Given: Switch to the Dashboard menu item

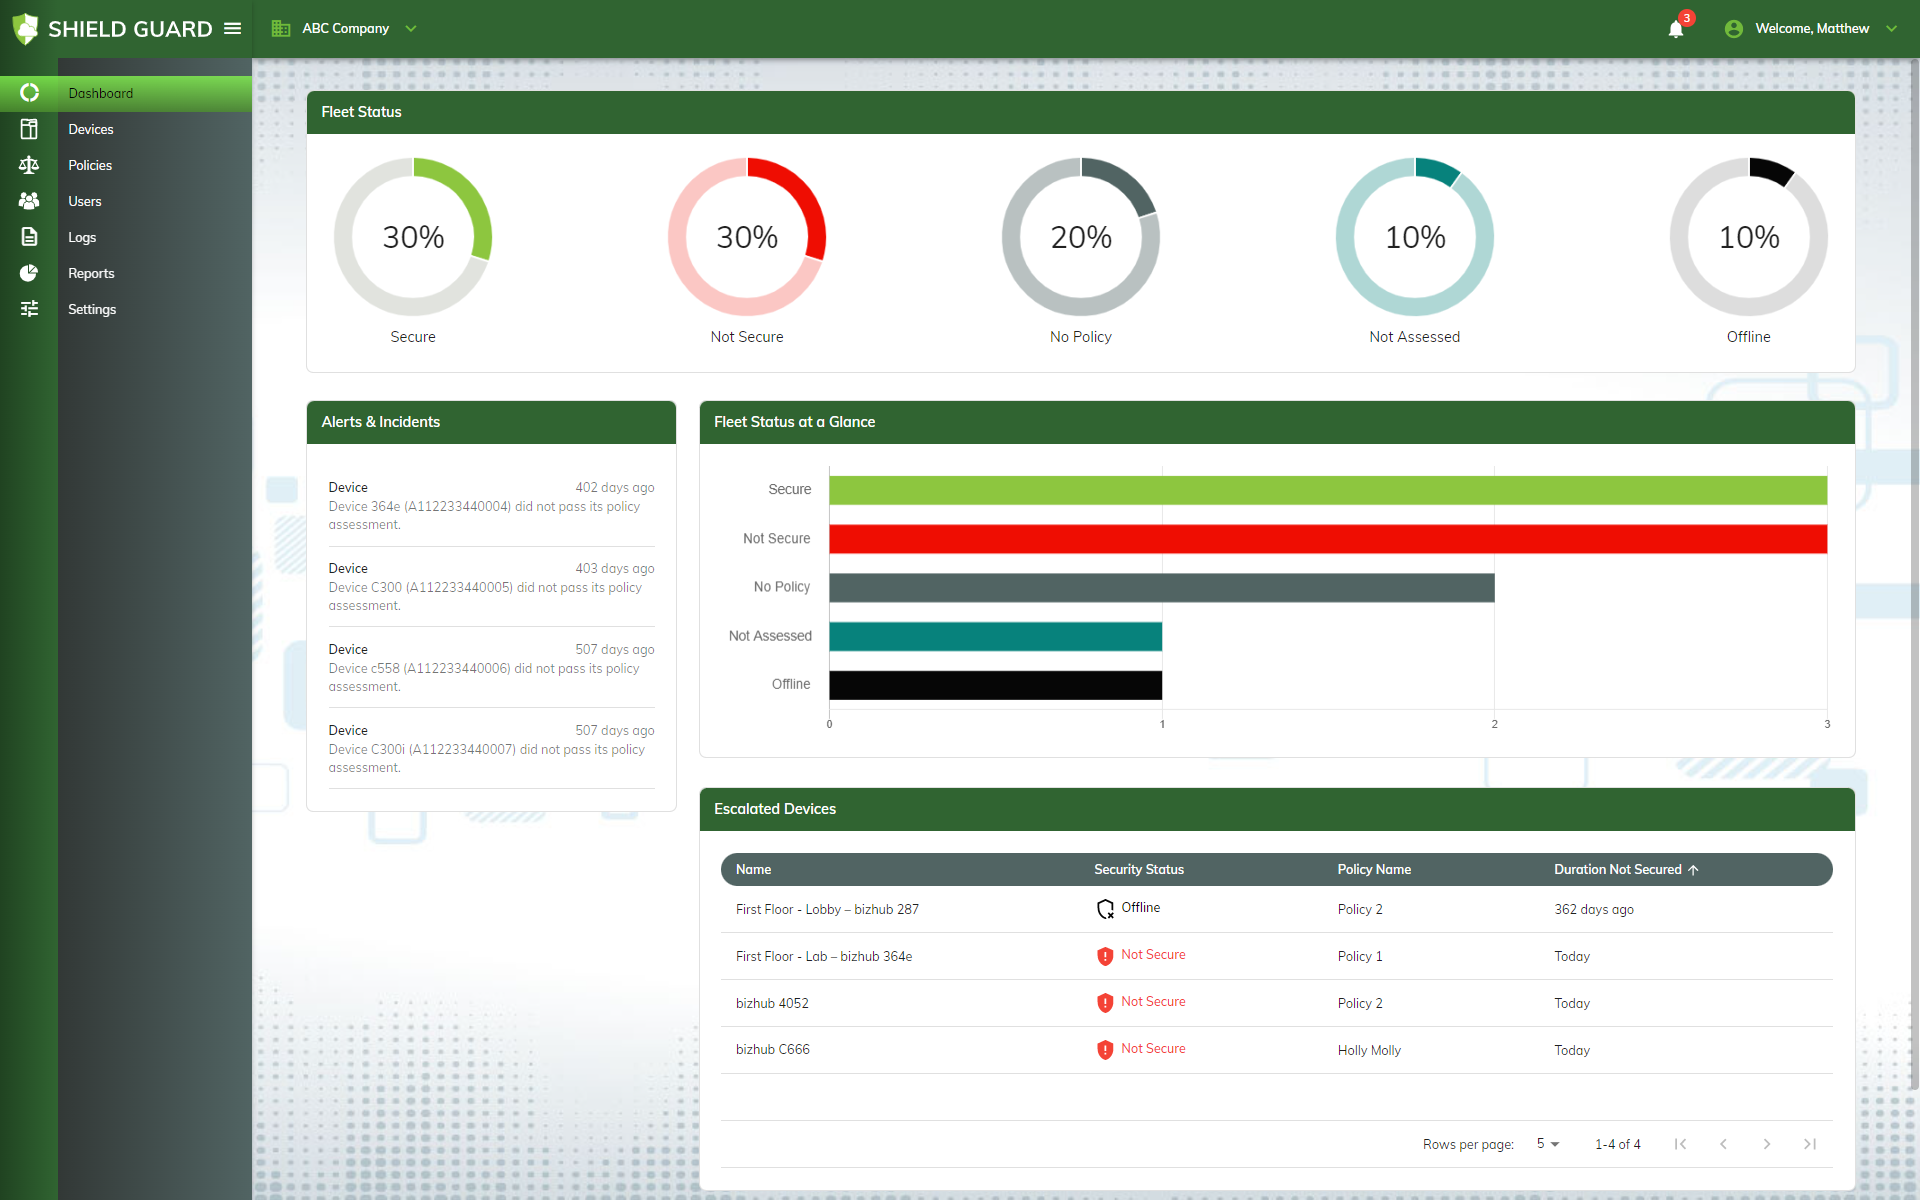Looking at the screenshot, I should click(100, 93).
